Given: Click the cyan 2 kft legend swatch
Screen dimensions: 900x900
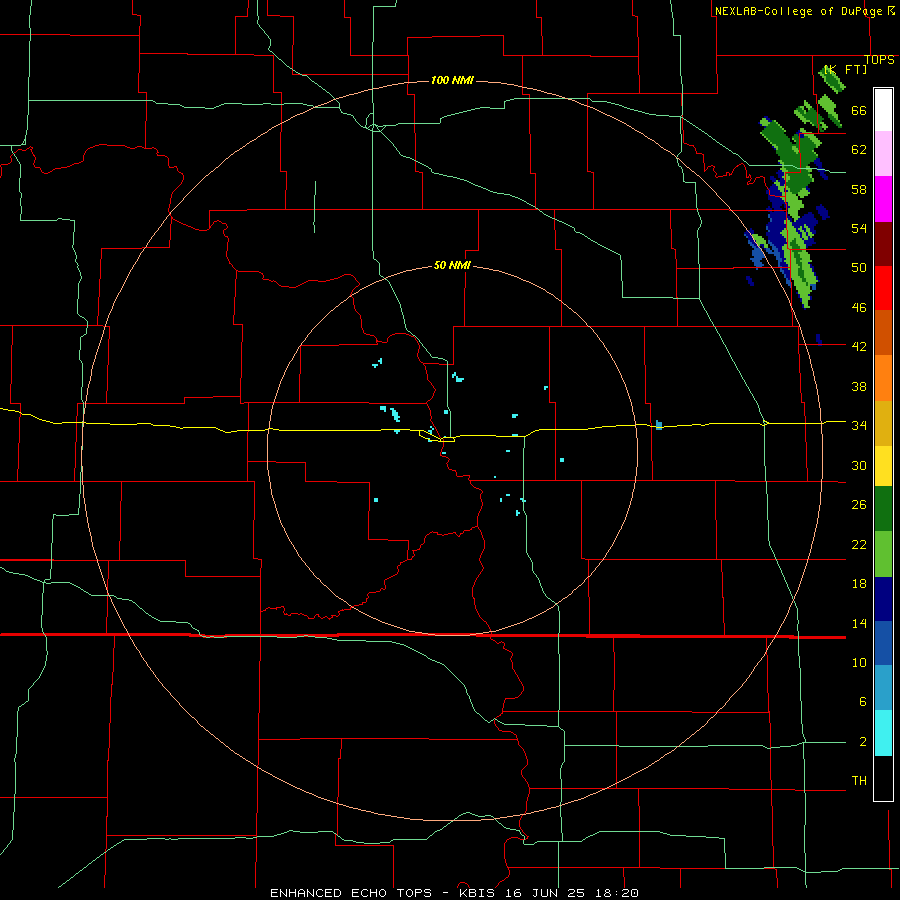Looking at the screenshot, I should coord(883,733).
